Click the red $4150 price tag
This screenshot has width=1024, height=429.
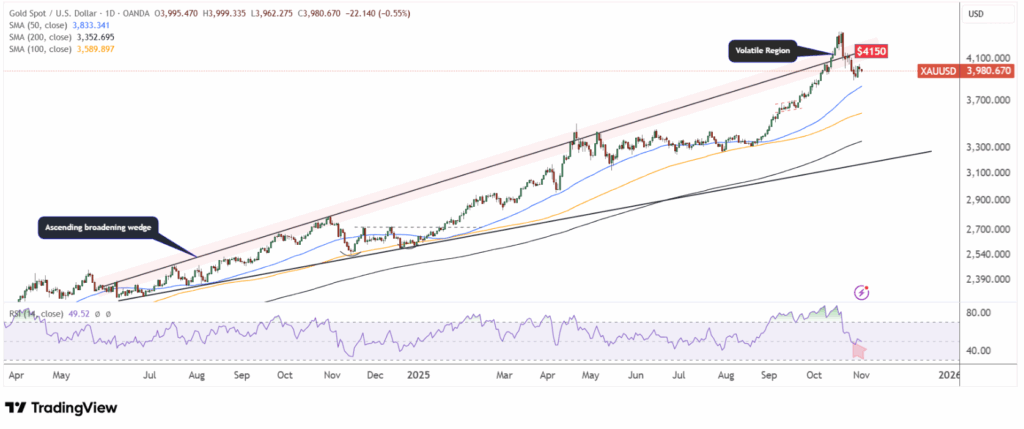(x=867, y=50)
